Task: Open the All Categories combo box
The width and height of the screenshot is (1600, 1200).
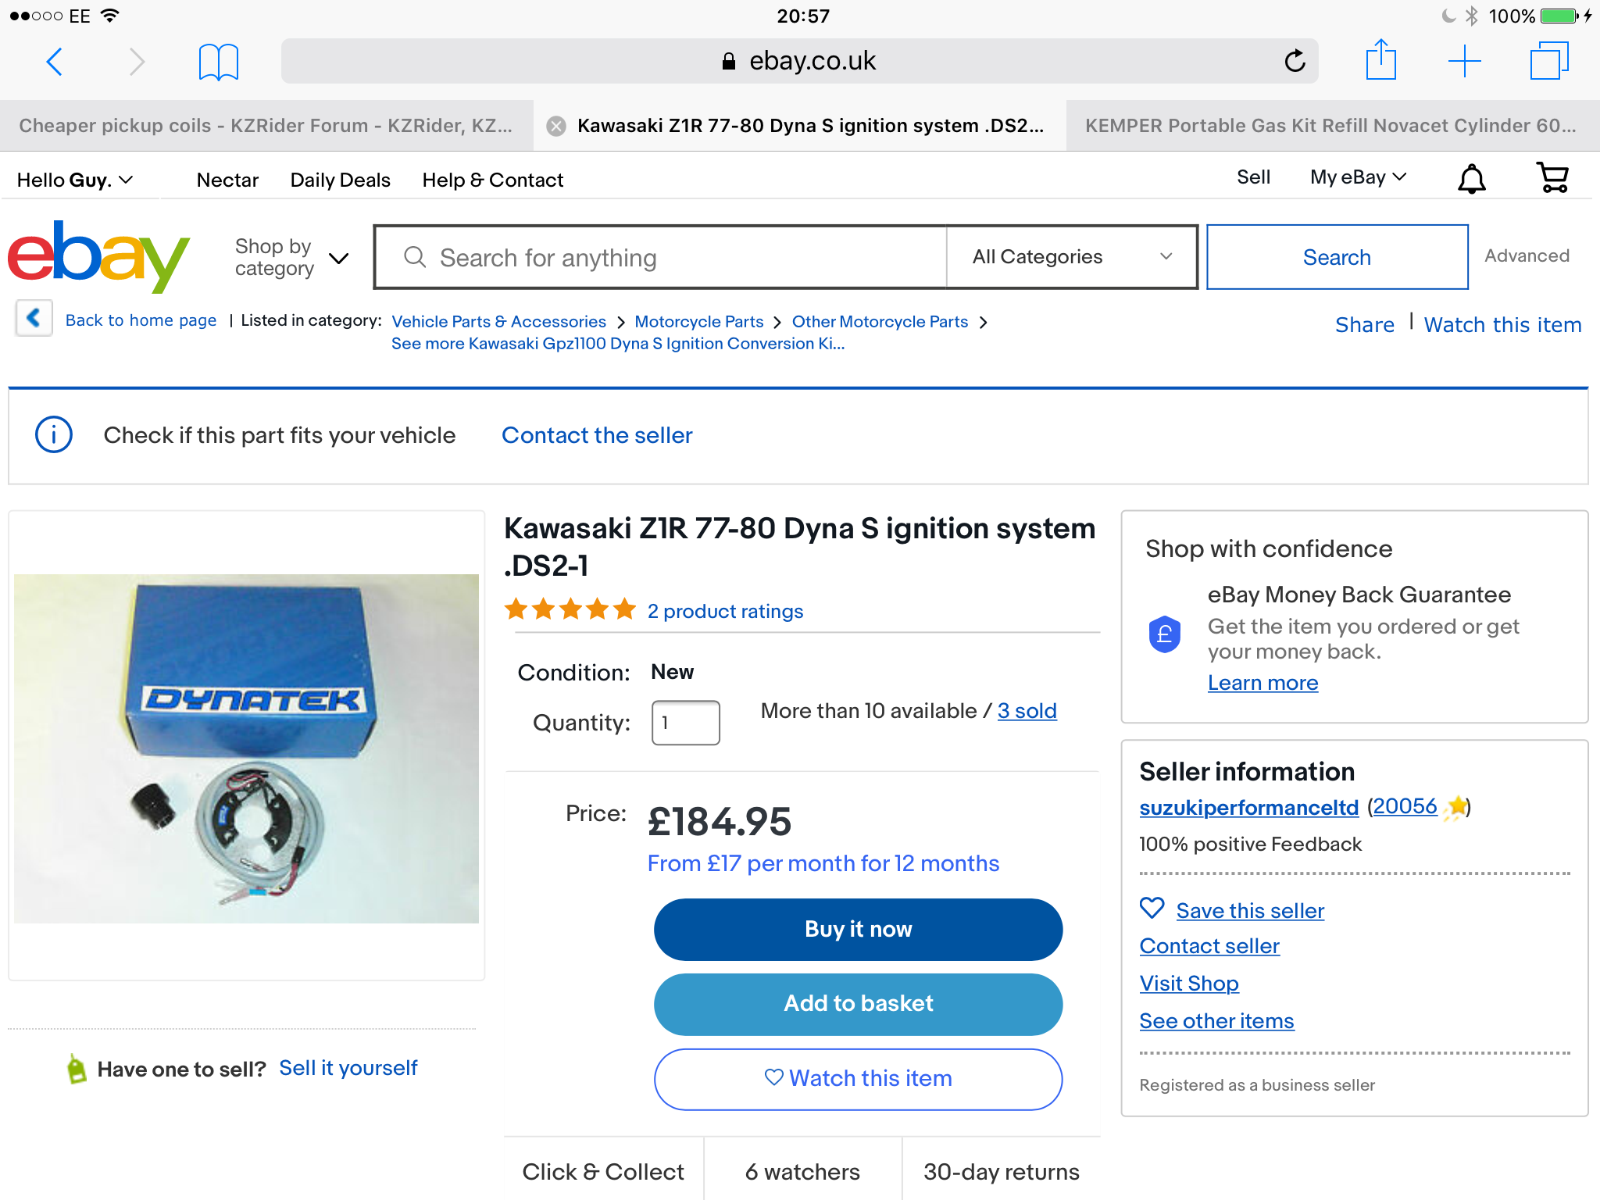Action: point(1072,257)
